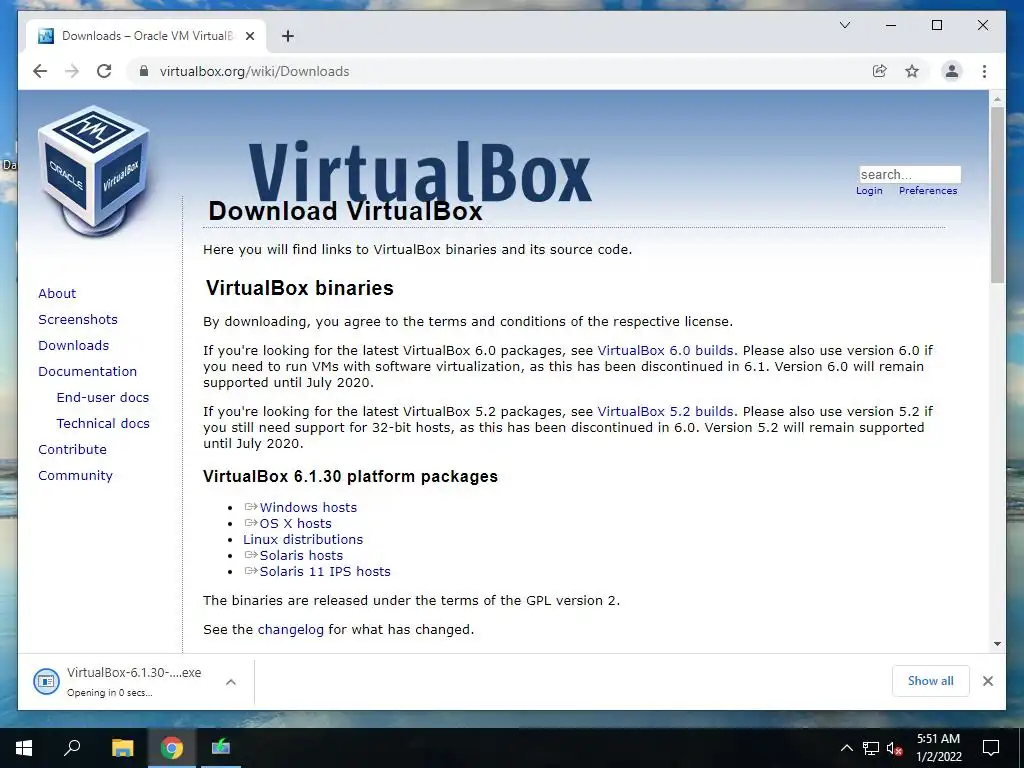
Task: Close the downloads bar
Action: tap(987, 681)
